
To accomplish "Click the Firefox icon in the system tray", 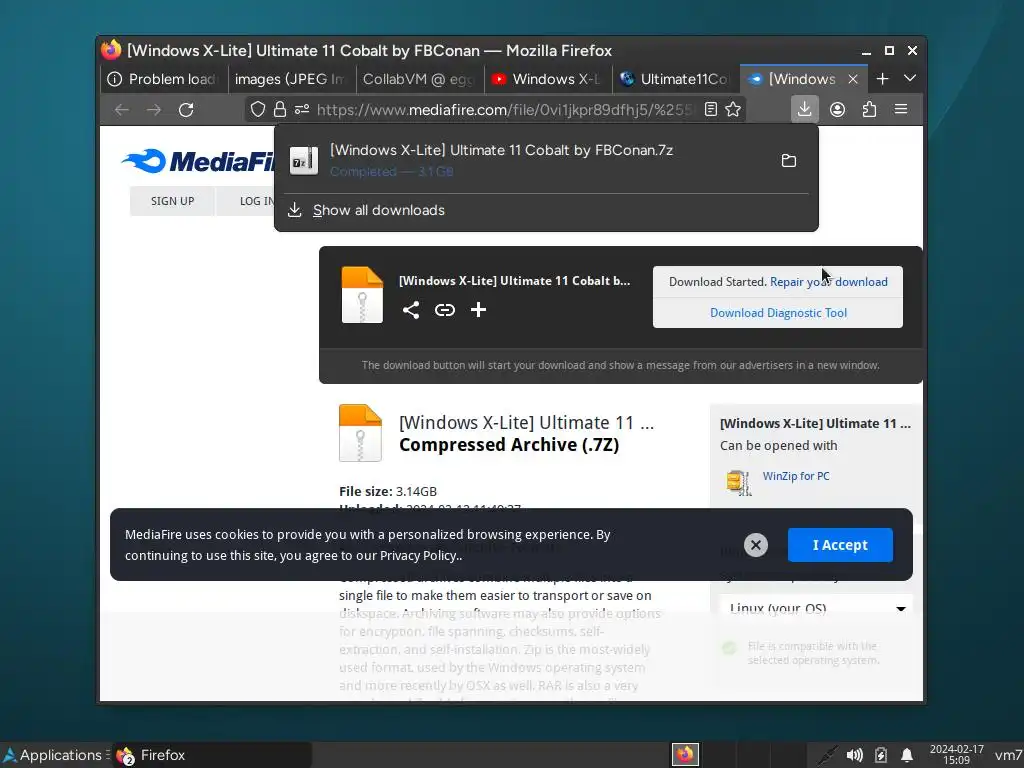I will click(x=685, y=755).
